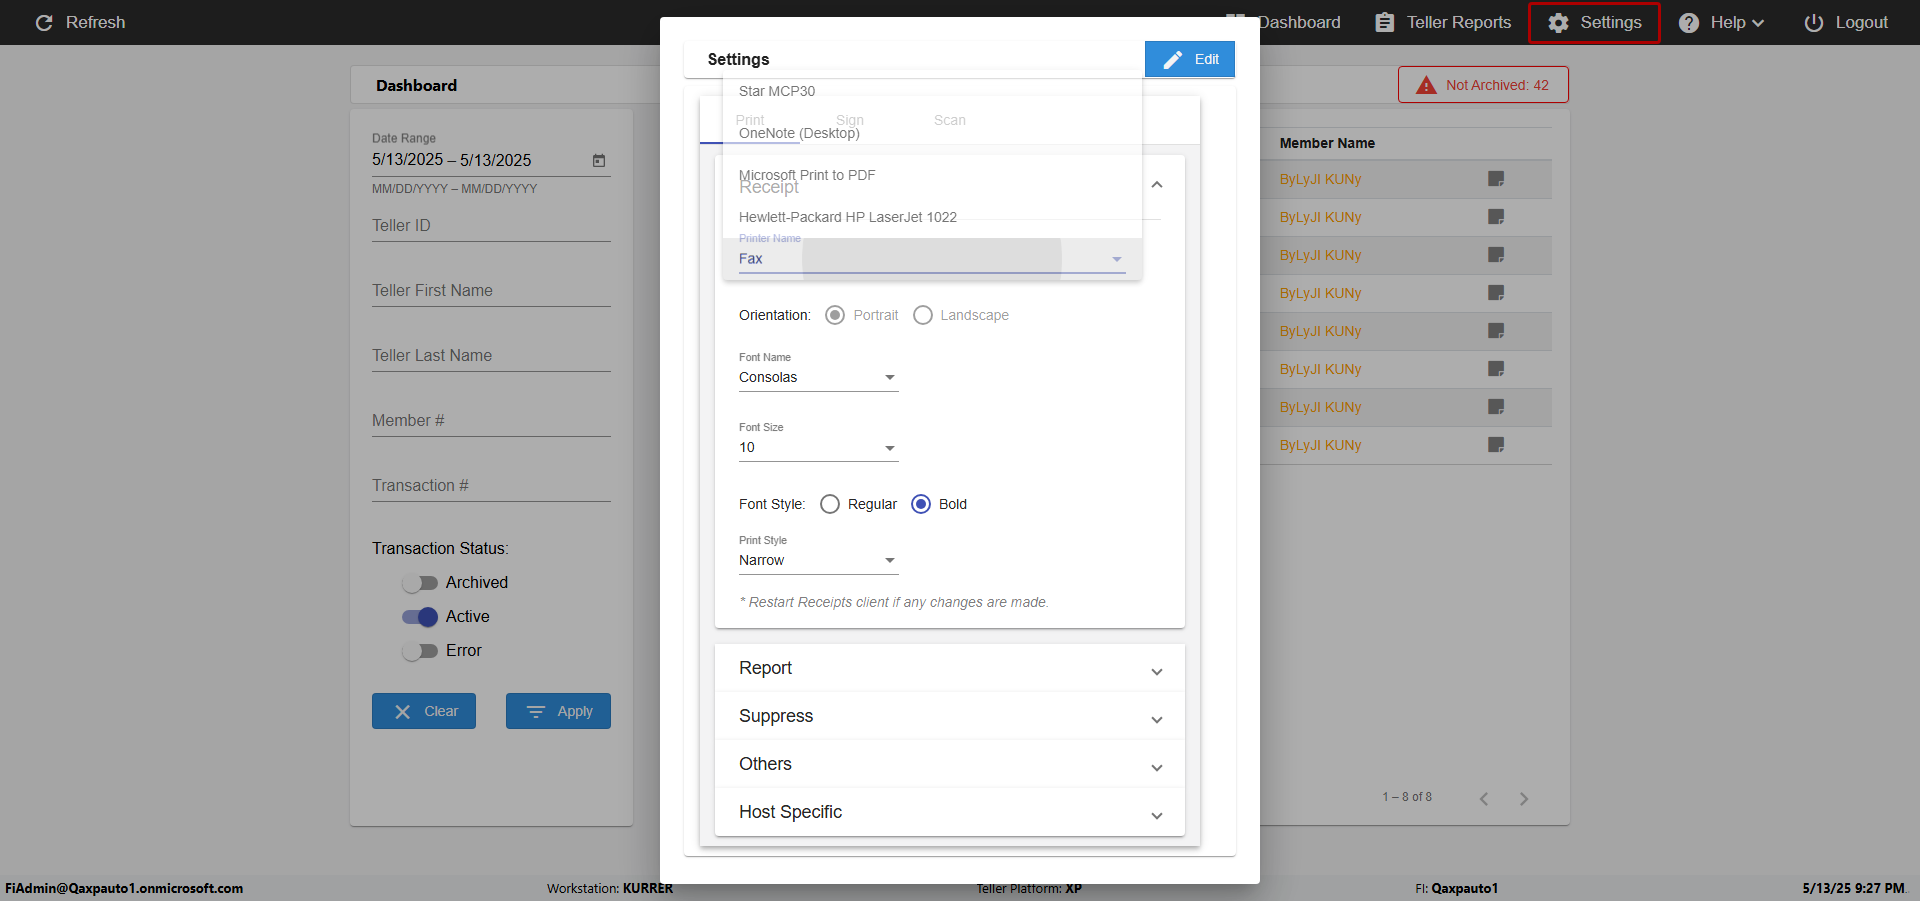
Task: Click into the Member # field
Action: tap(491, 421)
